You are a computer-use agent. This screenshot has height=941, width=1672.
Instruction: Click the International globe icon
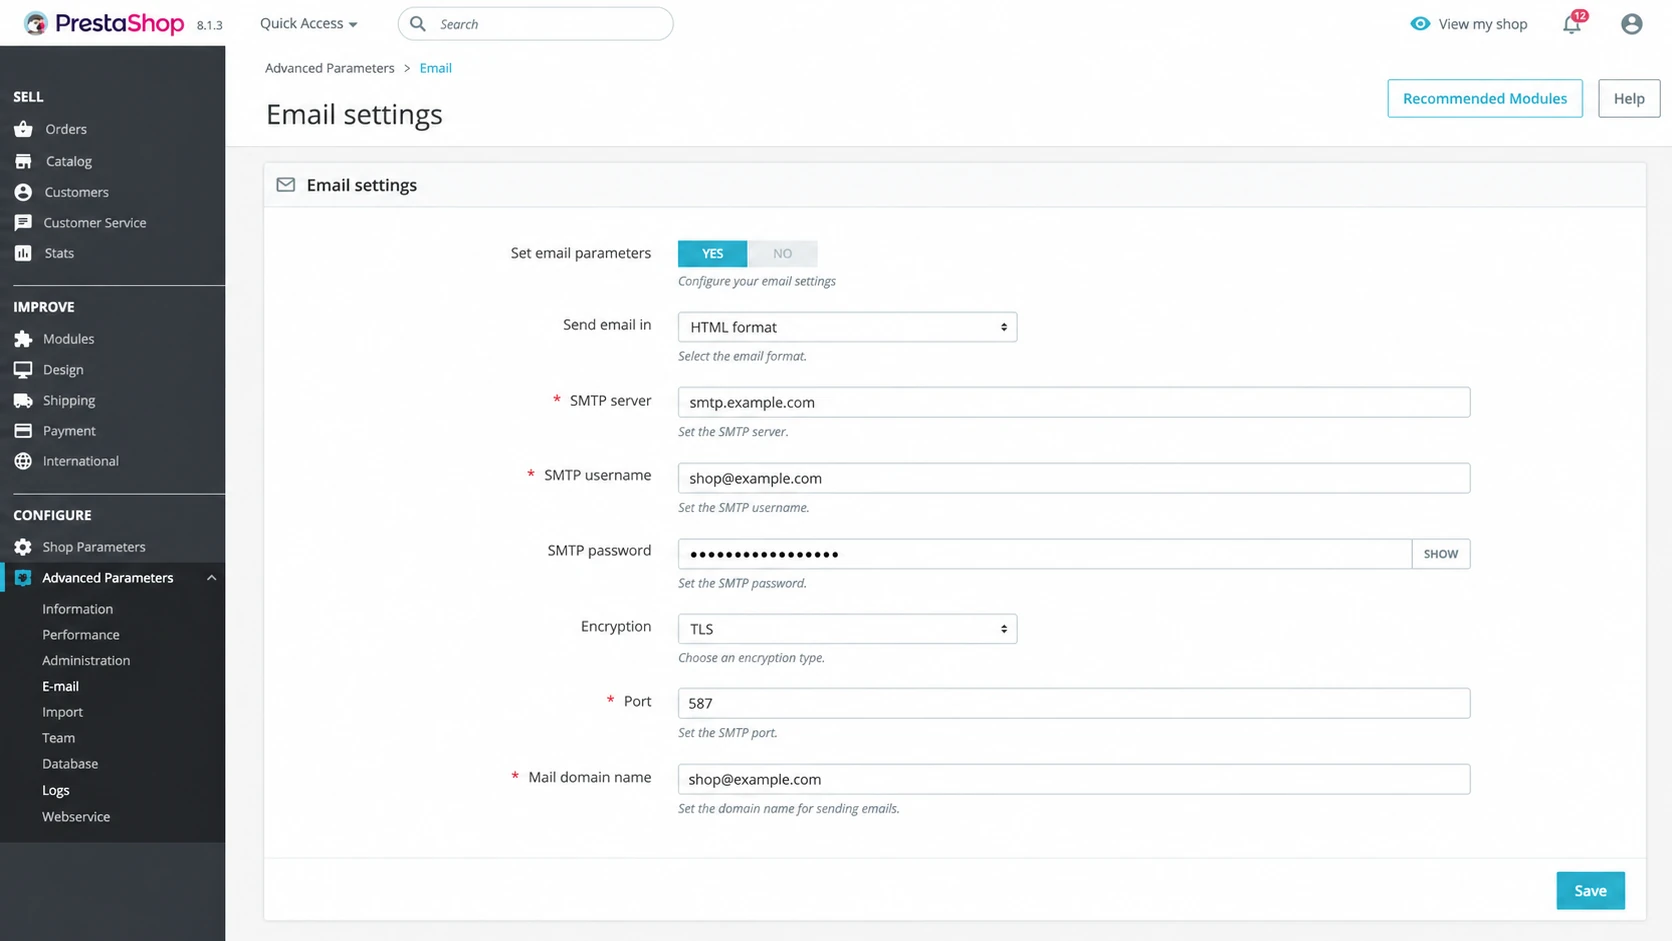23,461
